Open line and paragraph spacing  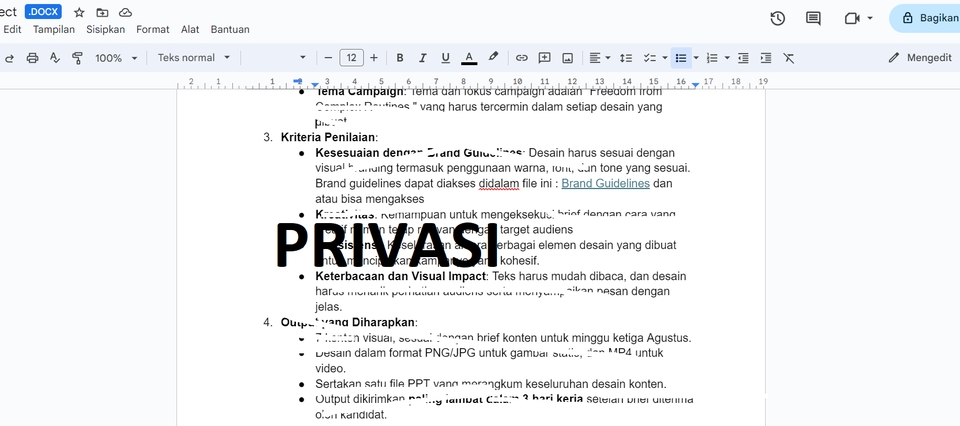tap(626, 58)
